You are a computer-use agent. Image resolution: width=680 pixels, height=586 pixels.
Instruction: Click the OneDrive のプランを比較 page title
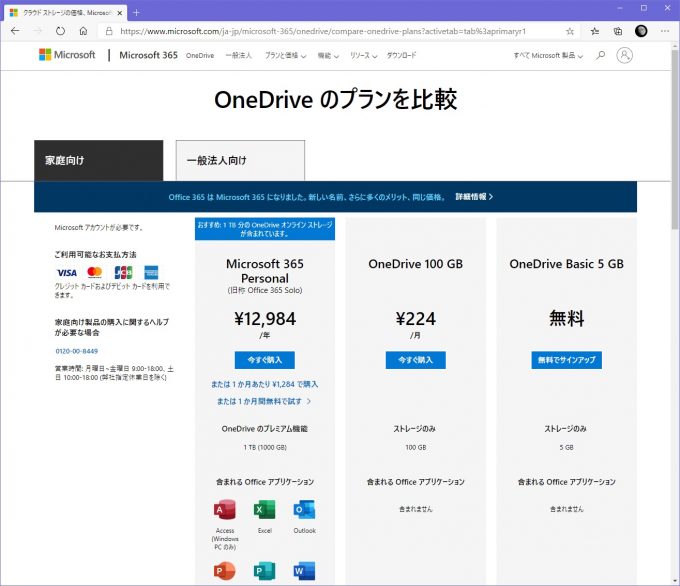click(336, 99)
